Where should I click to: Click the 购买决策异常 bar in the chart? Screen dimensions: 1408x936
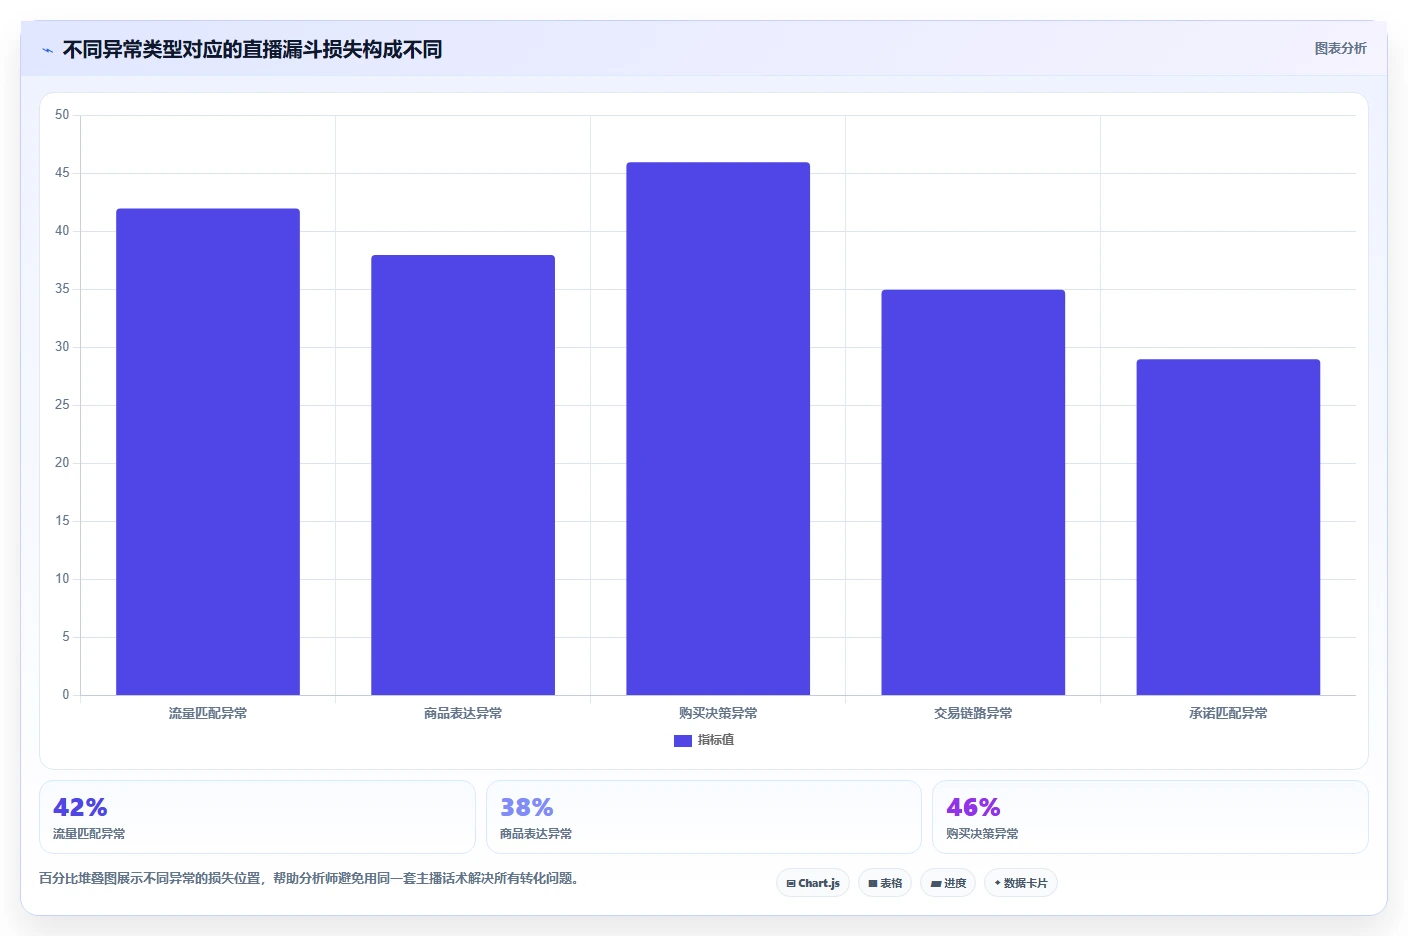718,429
